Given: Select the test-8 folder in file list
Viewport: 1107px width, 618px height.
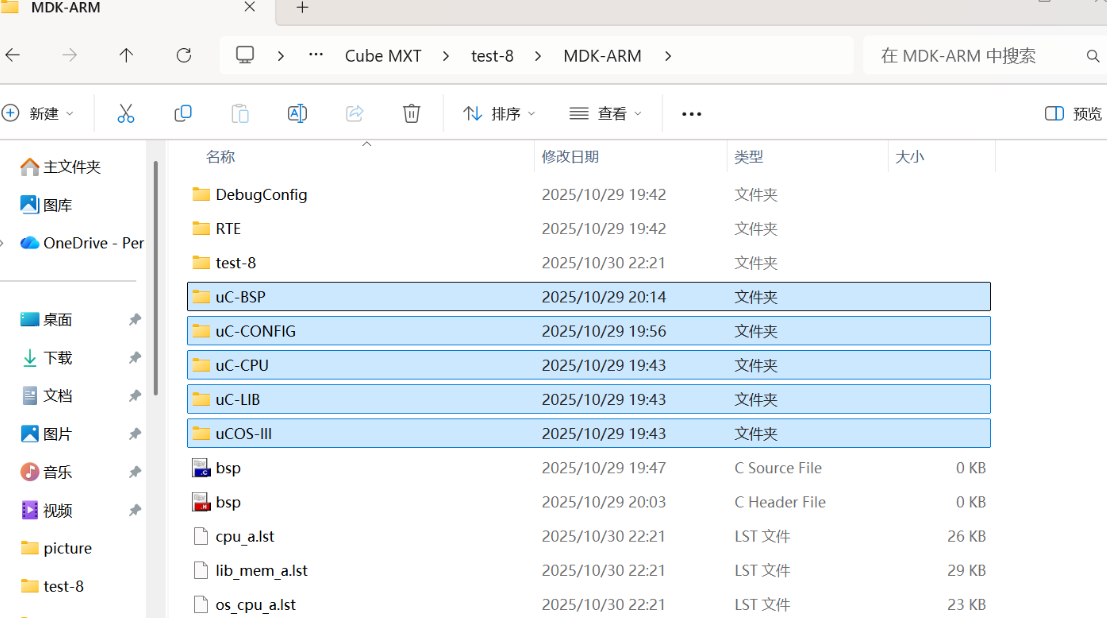Looking at the screenshot, I should pos(589,263).
